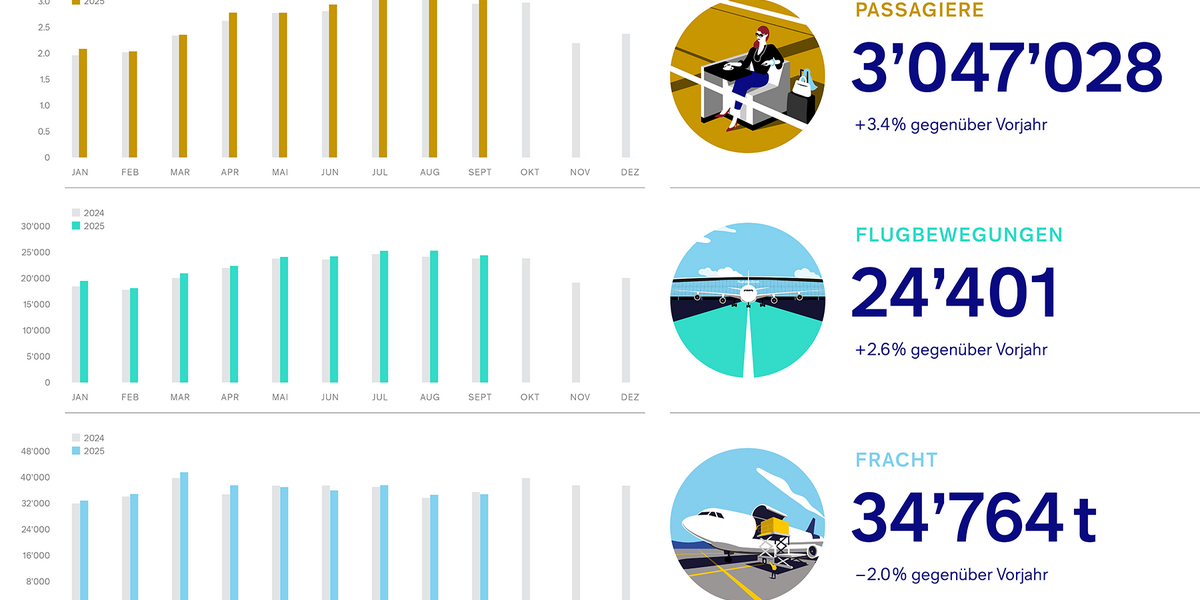Click the 34'764 t freight figure
Viewport: 1200px width, 600px height.
pyautogui.click(x=974, y=520)
